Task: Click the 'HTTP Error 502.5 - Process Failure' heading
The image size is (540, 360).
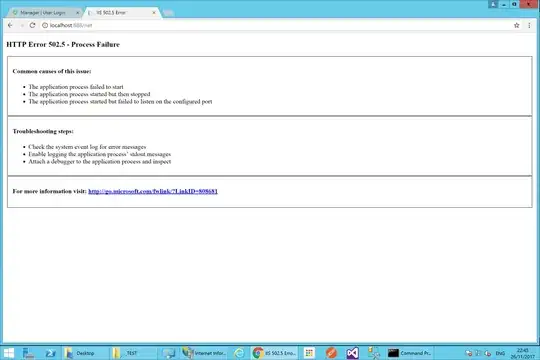Action: 63,44
